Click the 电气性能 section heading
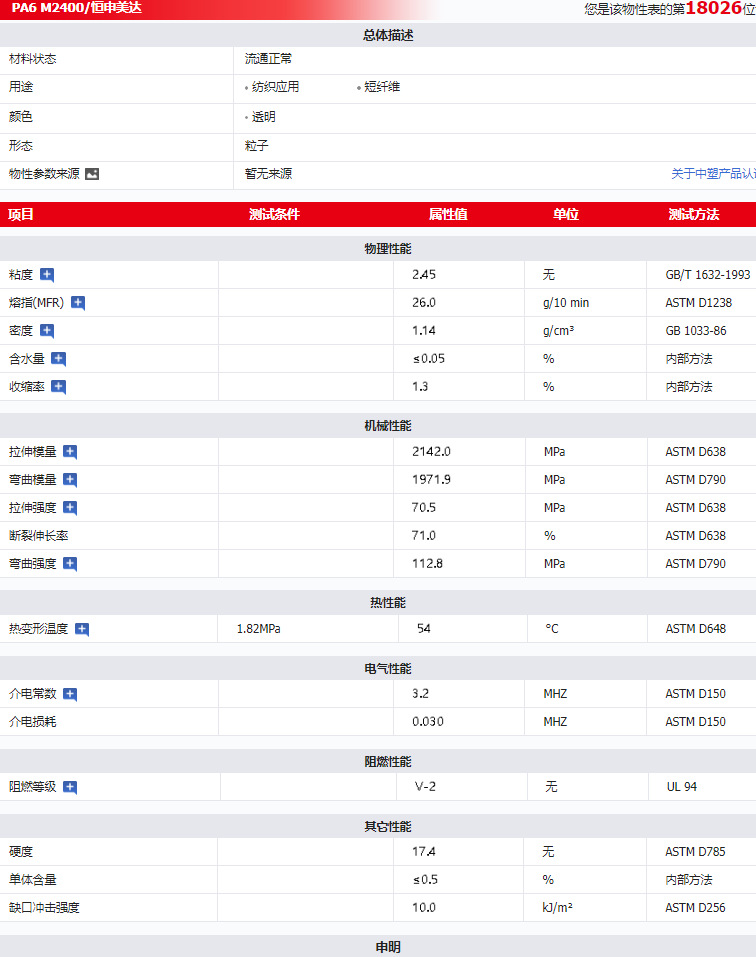Viewport: 756px width, 957px height. tap(388, 669)
